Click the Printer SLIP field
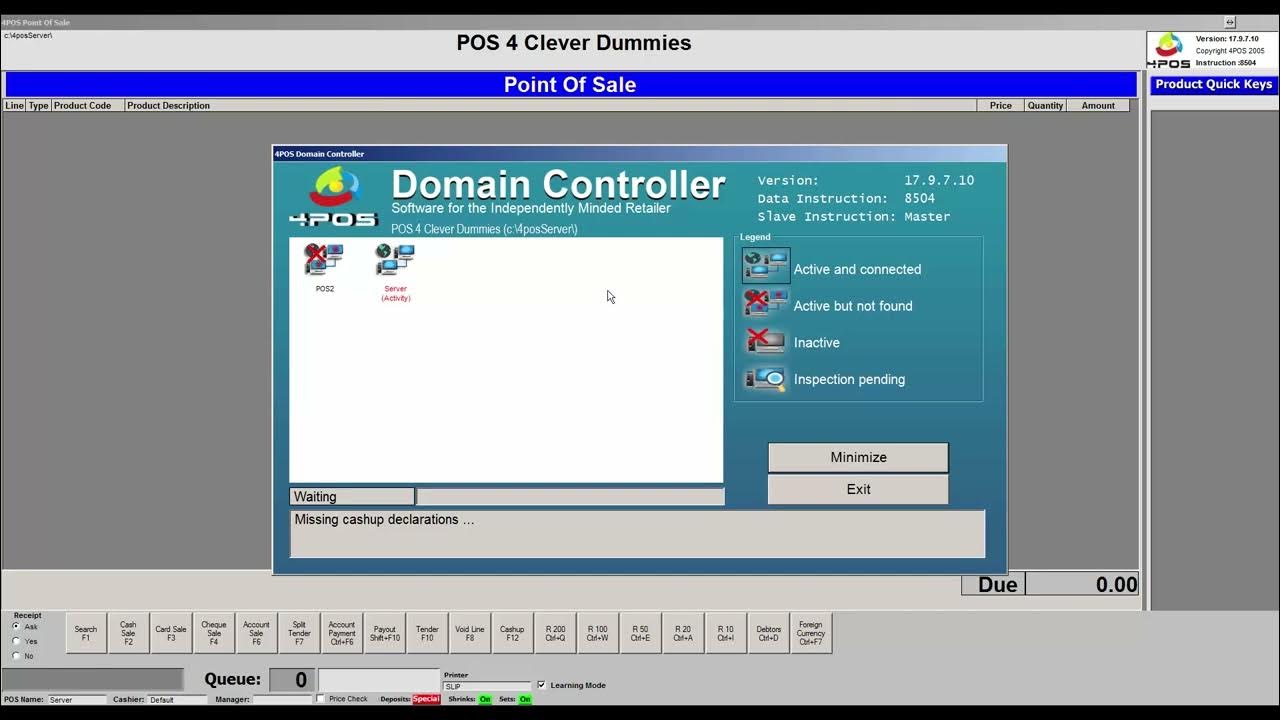This screenshot has height=720, width=1280. (x=487, y=686)
